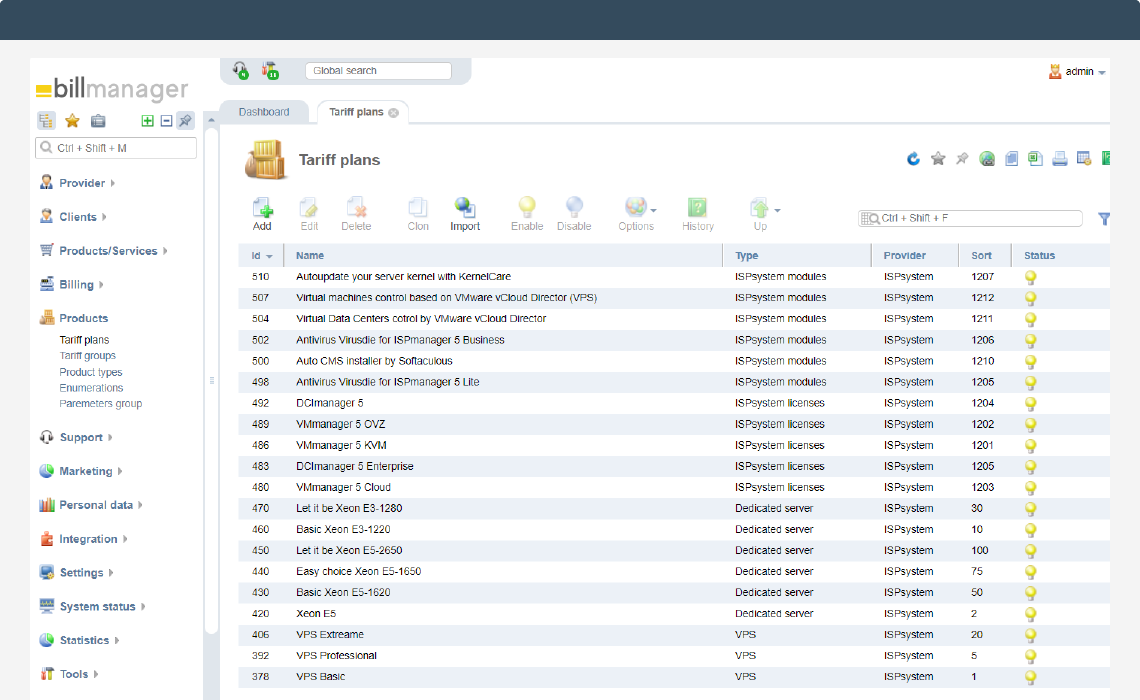Sort table by Name column header

coord(503,256)
